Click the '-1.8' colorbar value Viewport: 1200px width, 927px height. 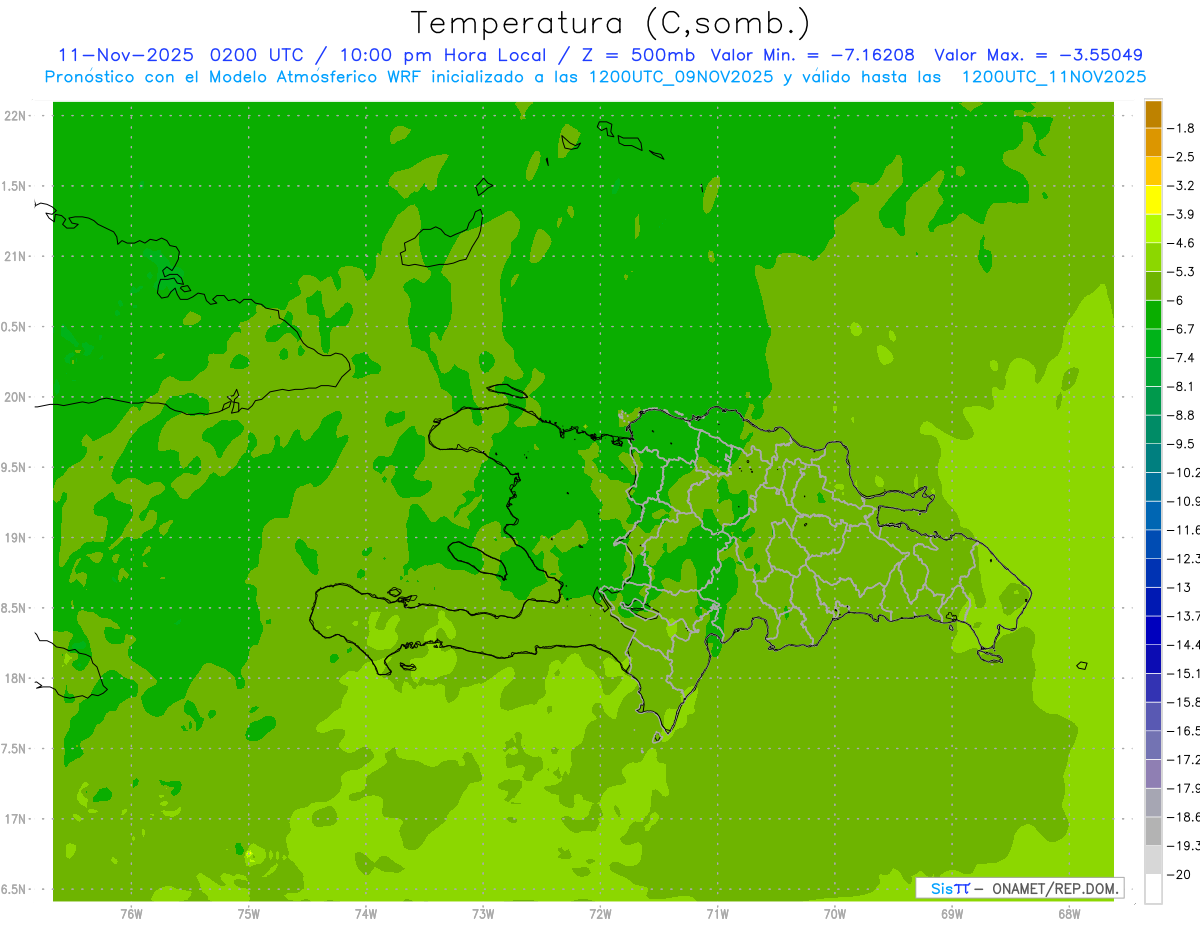pyautogui.click(x=1182, y=128)
